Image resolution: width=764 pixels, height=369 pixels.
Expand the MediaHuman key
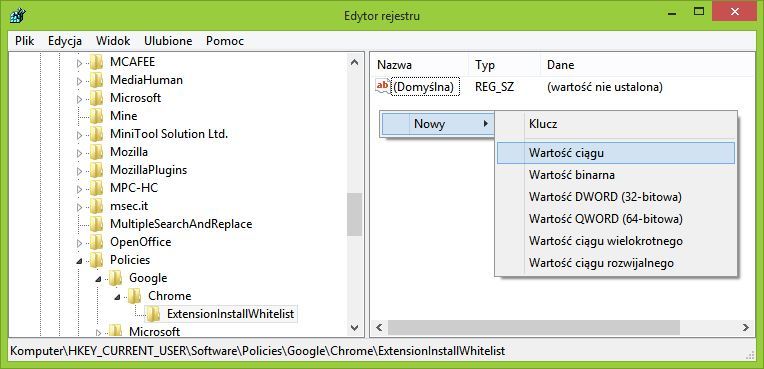tap(79, 81)
